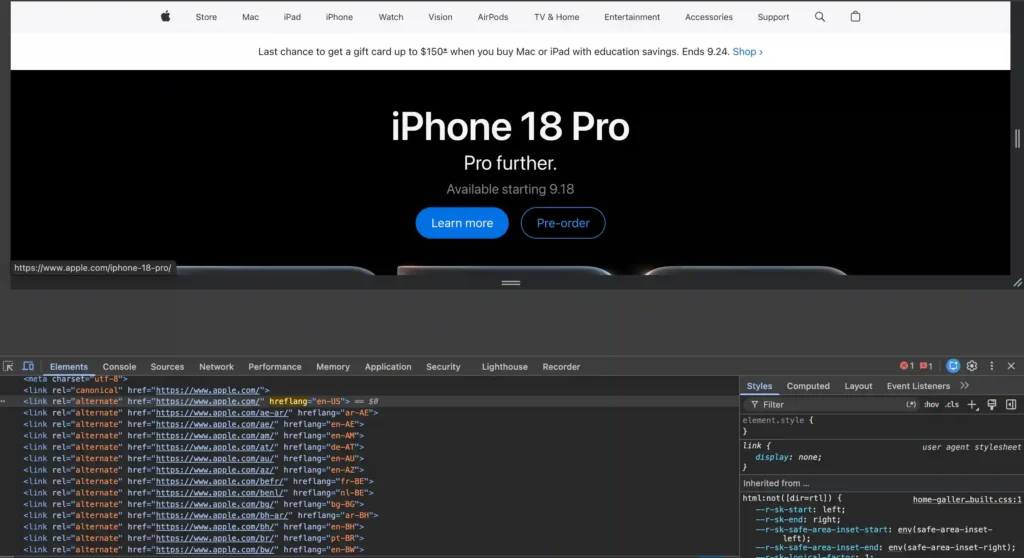1024x558 pixels.
Task: Click the issues flag counter
Action: 926,366
